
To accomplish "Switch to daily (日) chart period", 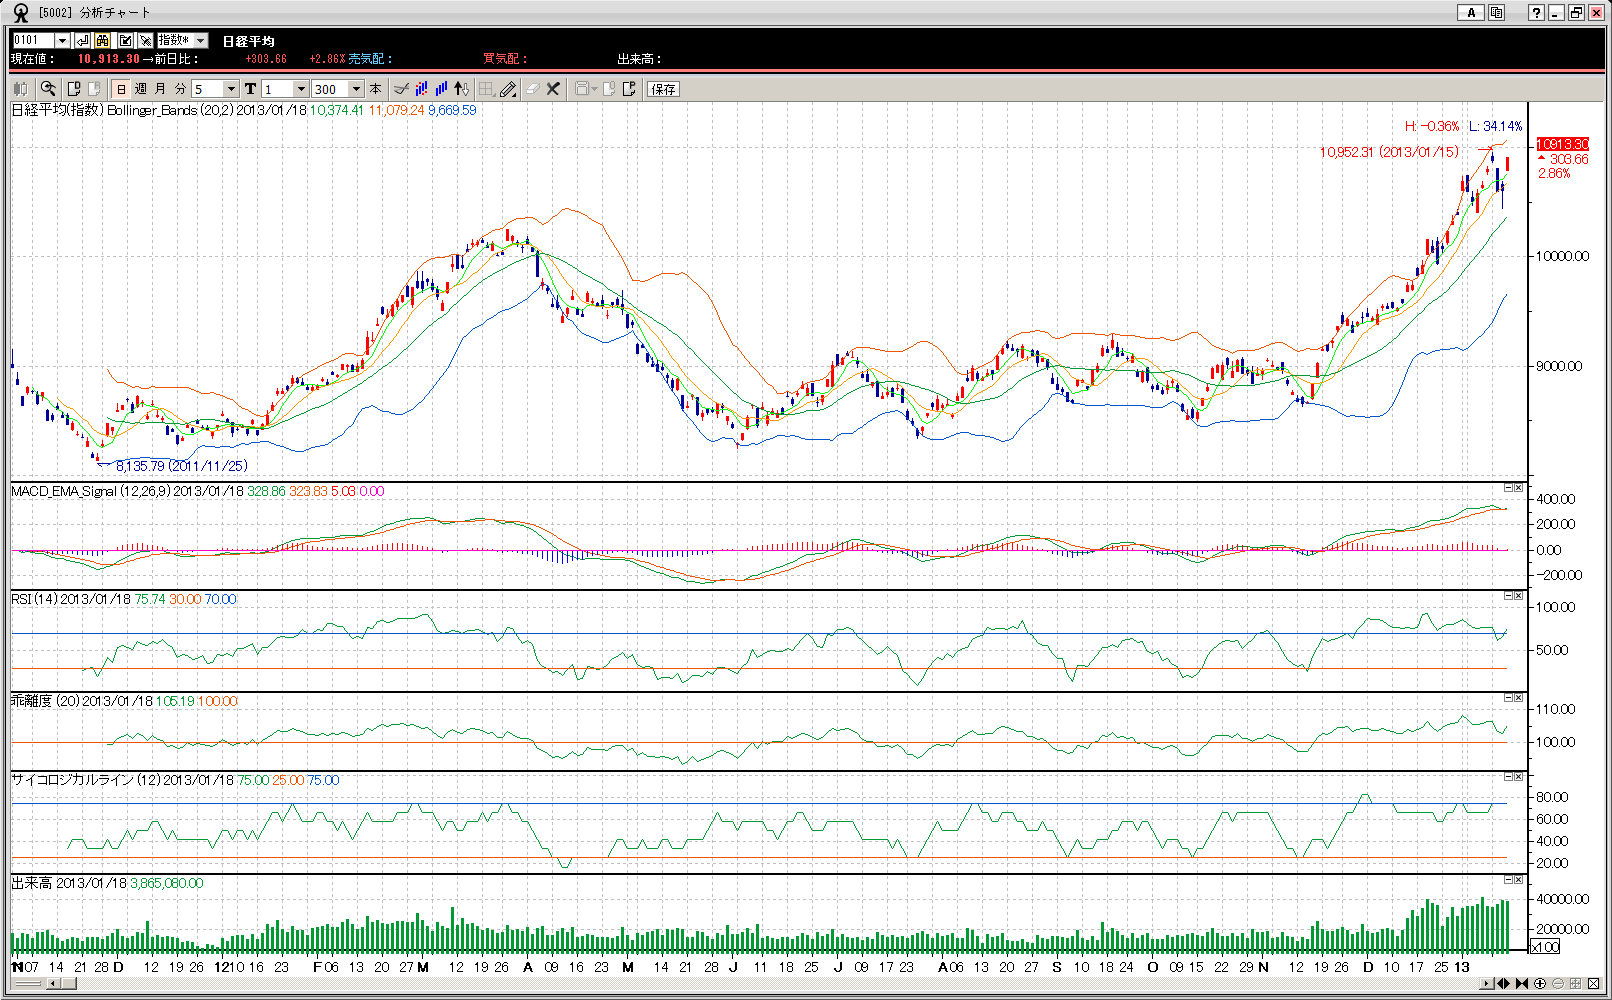I will pos(121,89).
